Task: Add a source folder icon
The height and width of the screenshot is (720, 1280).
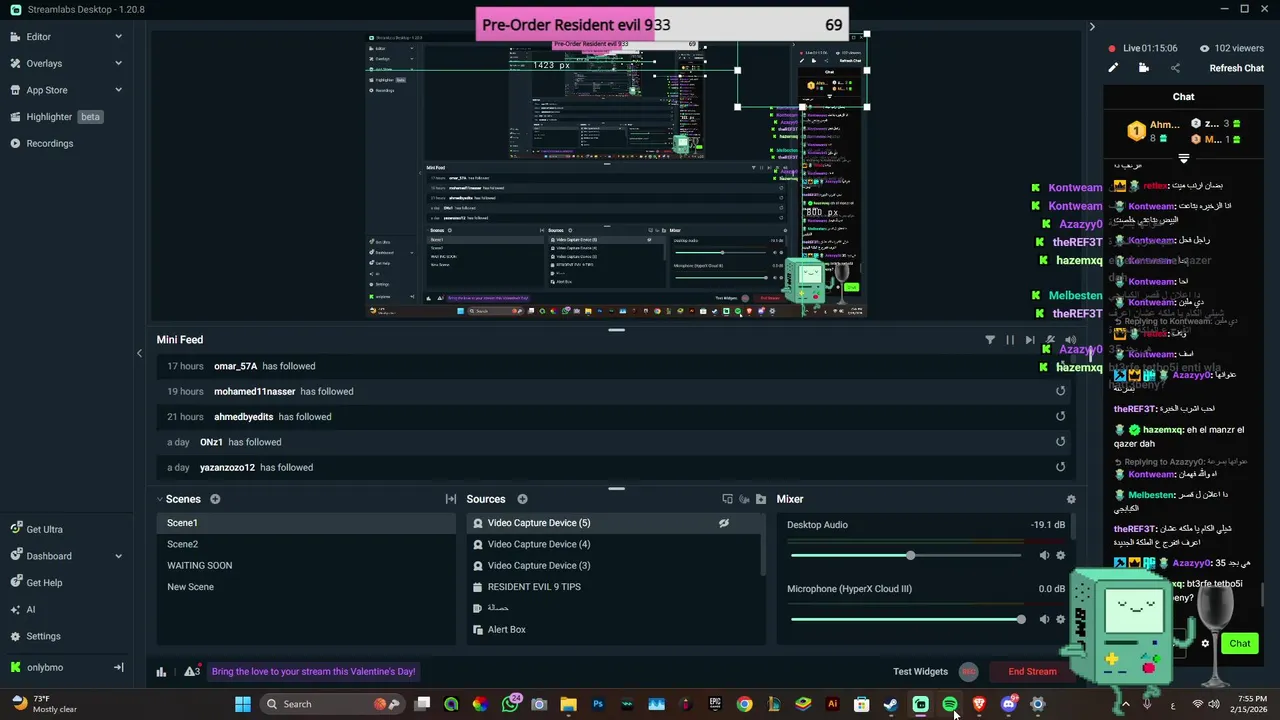Action: click(x=761, y=499)
